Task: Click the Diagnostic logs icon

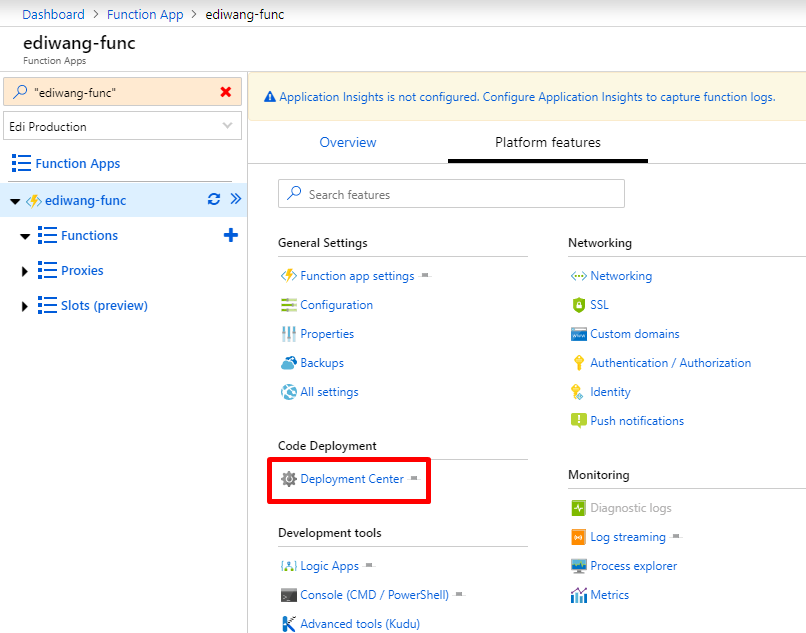Action: 579,508
